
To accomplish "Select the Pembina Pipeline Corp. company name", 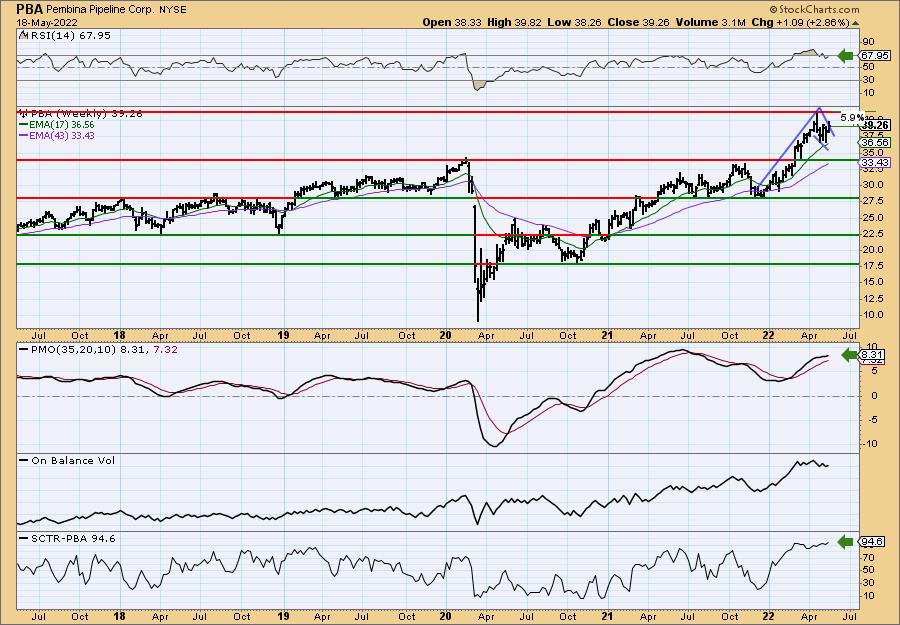I will click(x=100, y=10).
